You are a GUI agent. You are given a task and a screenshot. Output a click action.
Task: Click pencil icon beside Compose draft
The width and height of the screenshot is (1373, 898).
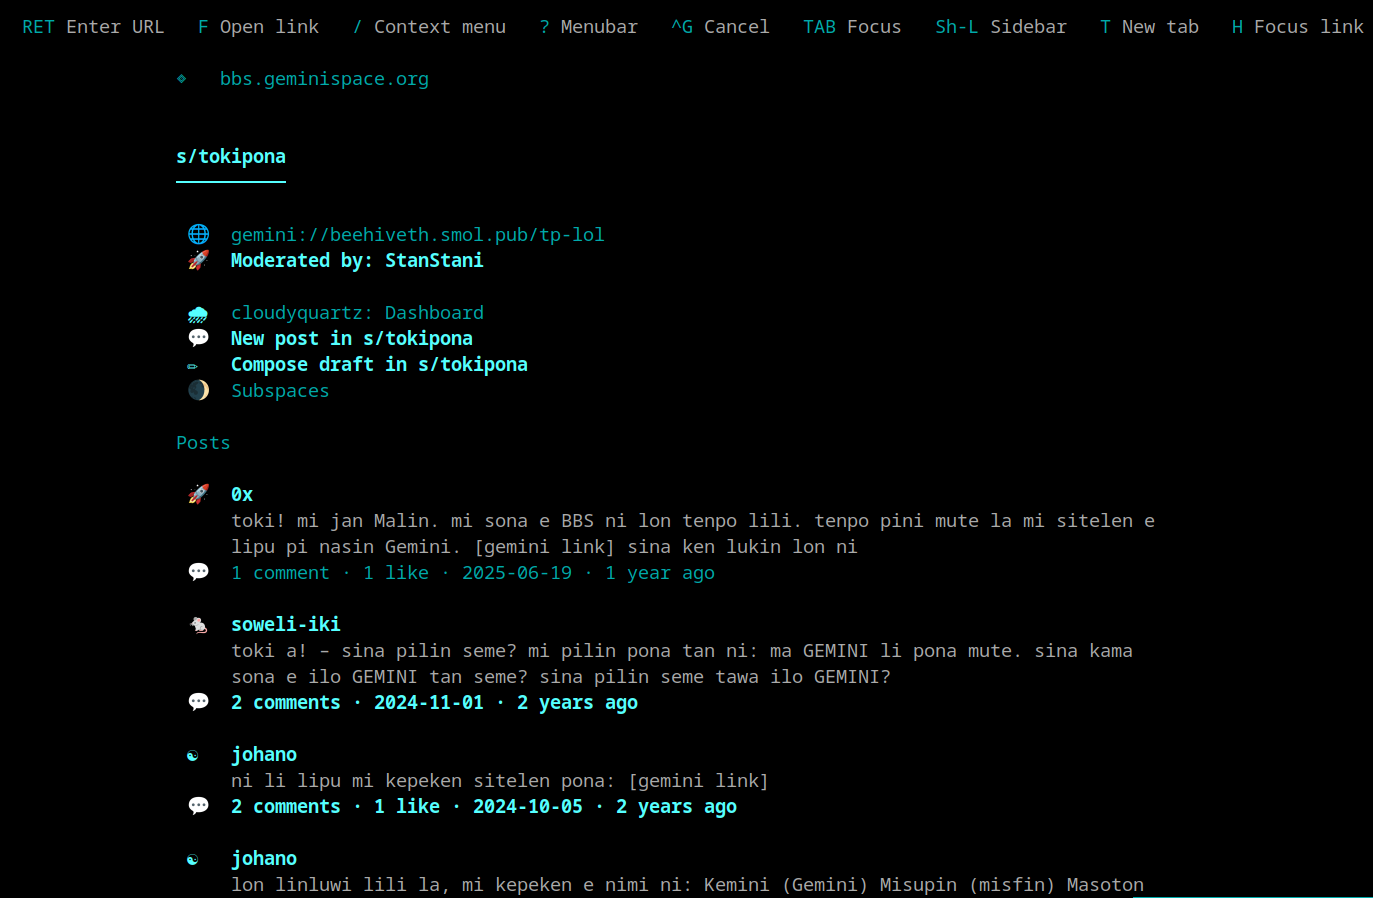coord(193,365)
